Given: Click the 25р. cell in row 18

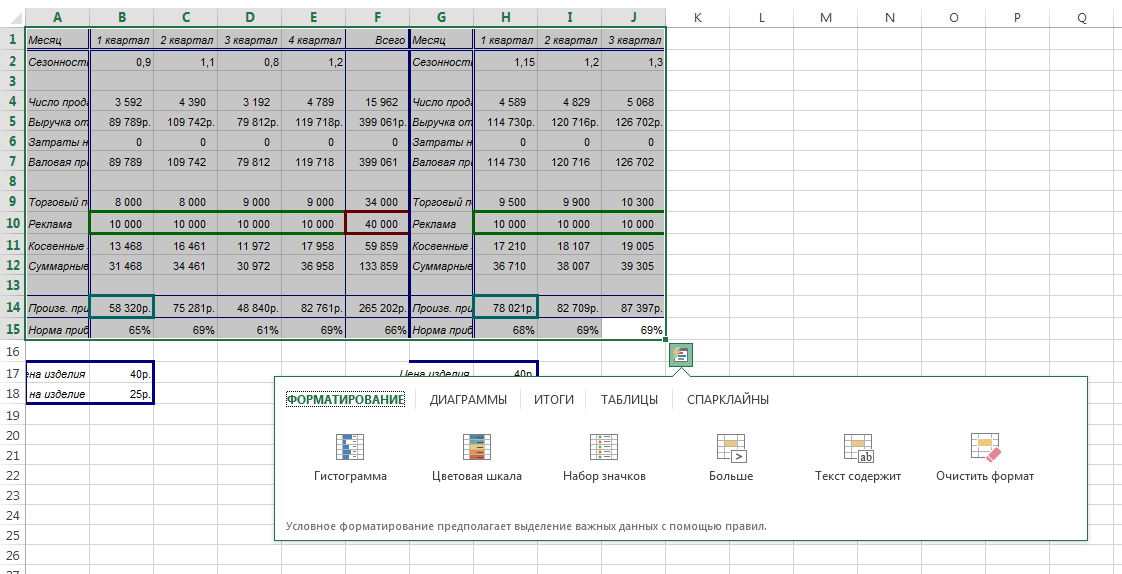Looking at the screenshot, I should point(122,394).
